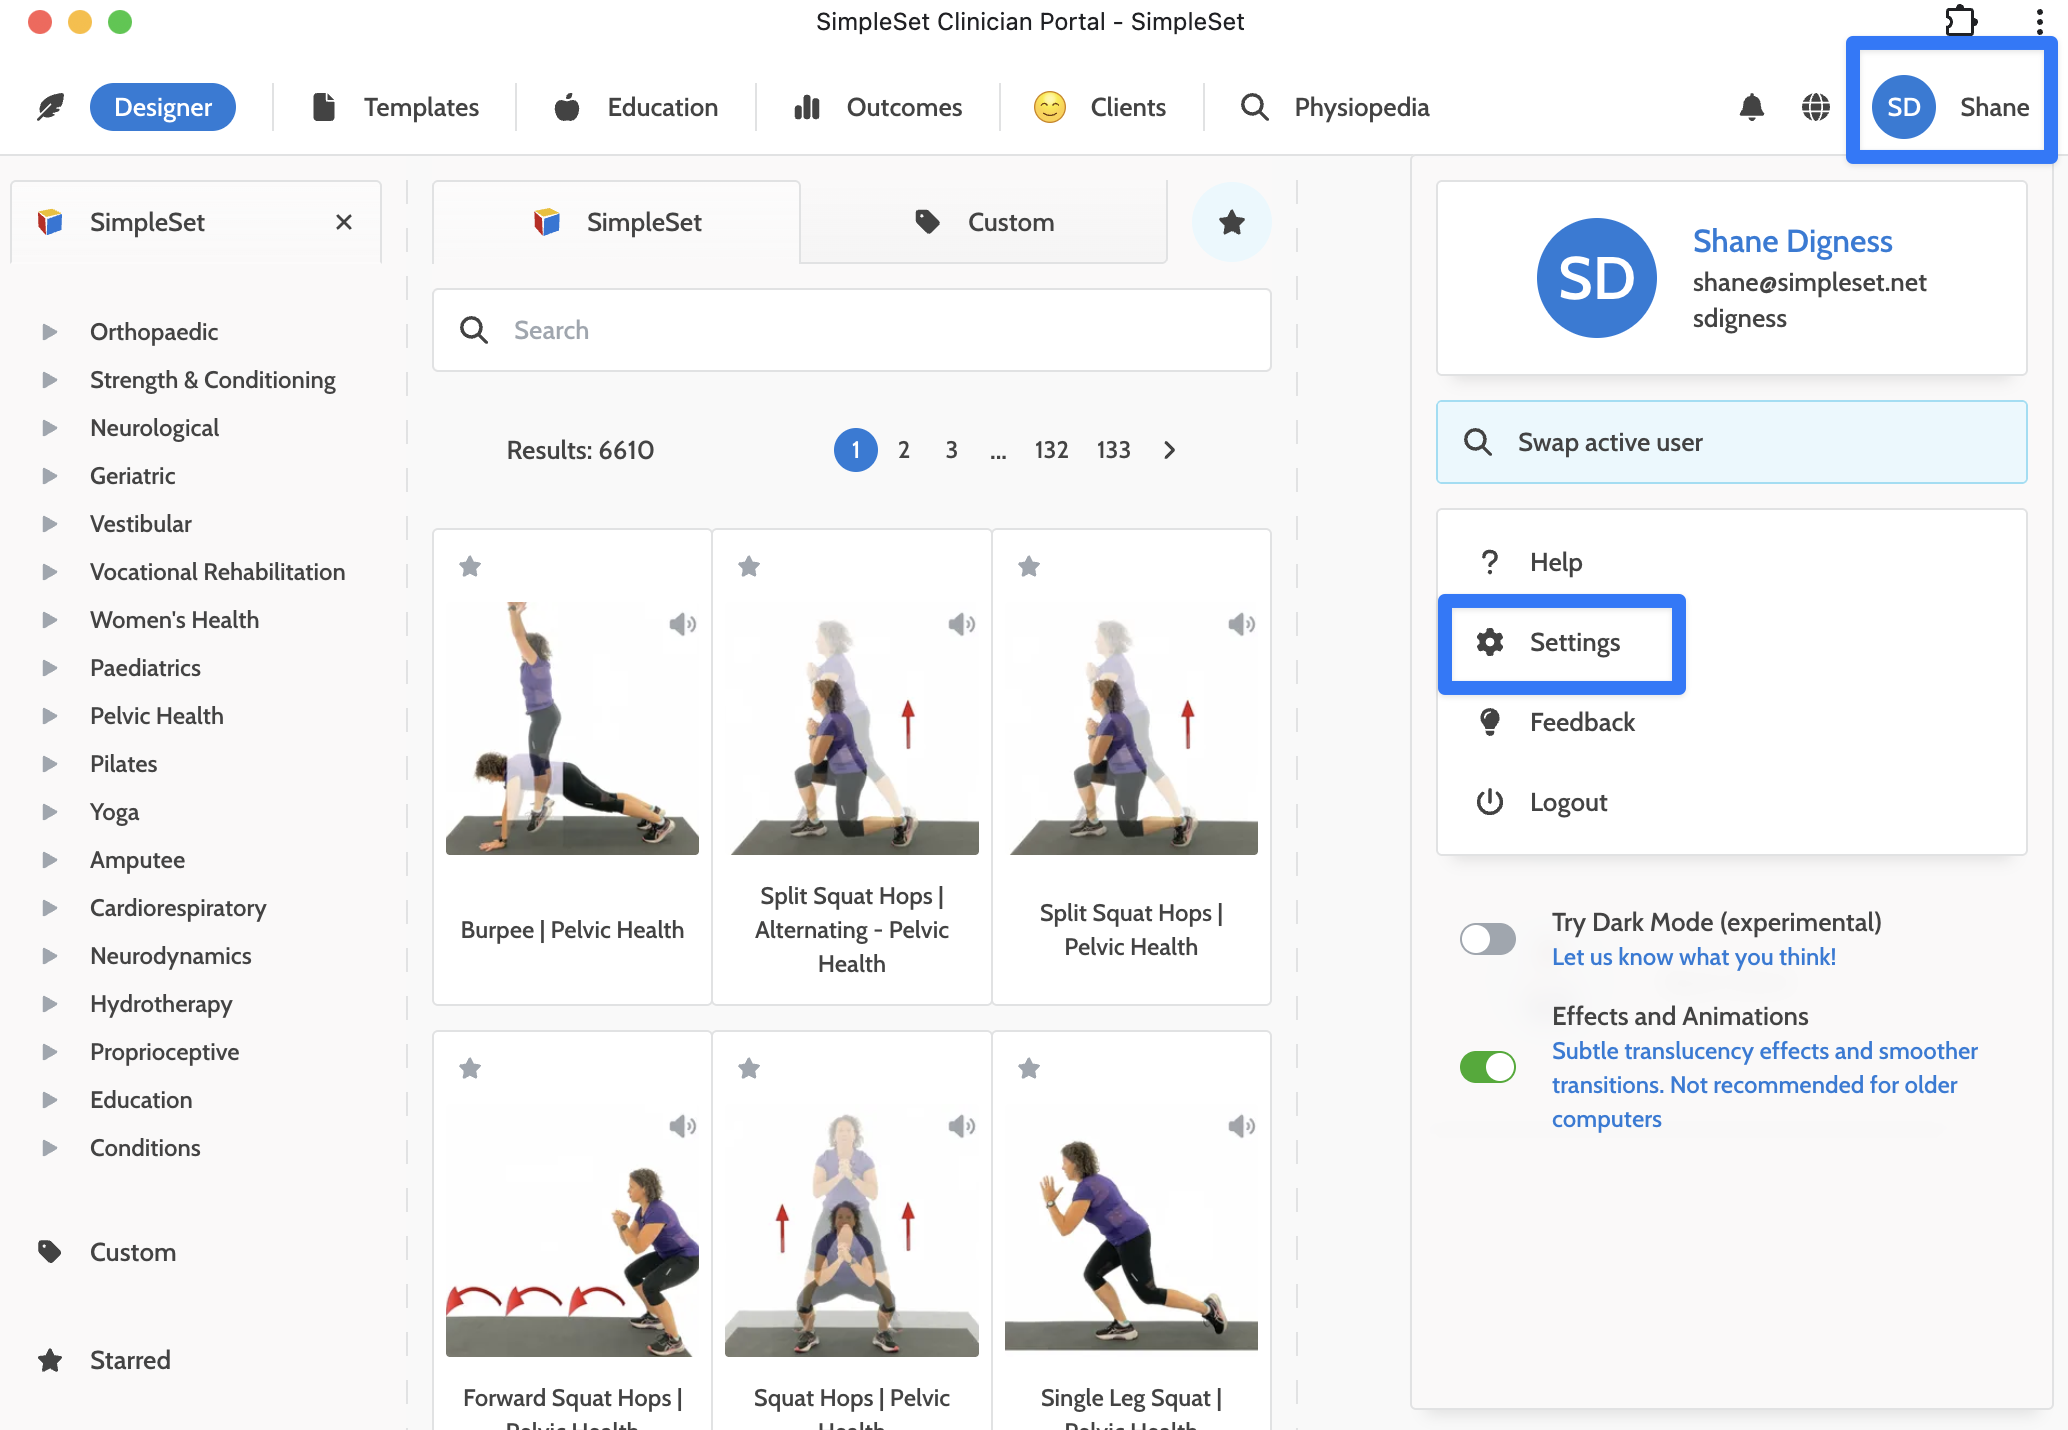Star the Forward Squat Hops exercise
2068x1430 pixels.
[470, 1068]
